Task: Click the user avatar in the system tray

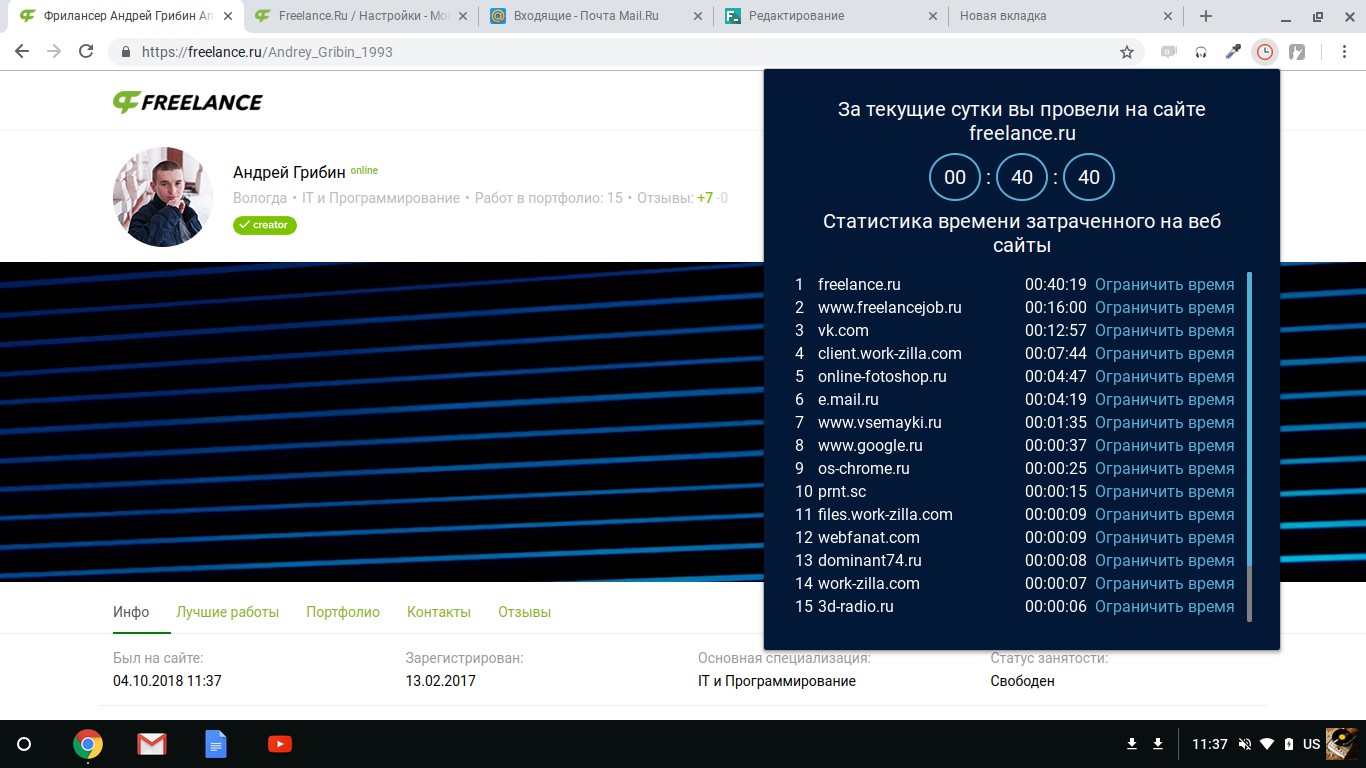Action: point(1342,744)
